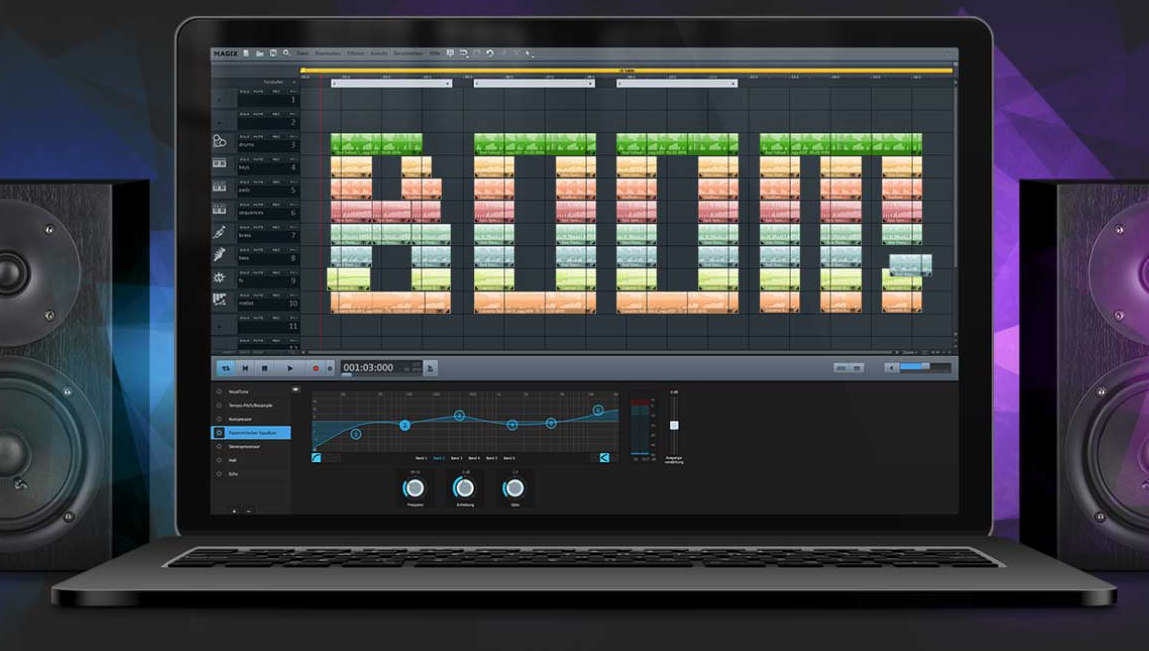Mute the drums track
The image size is (1149, 651).
259,137
